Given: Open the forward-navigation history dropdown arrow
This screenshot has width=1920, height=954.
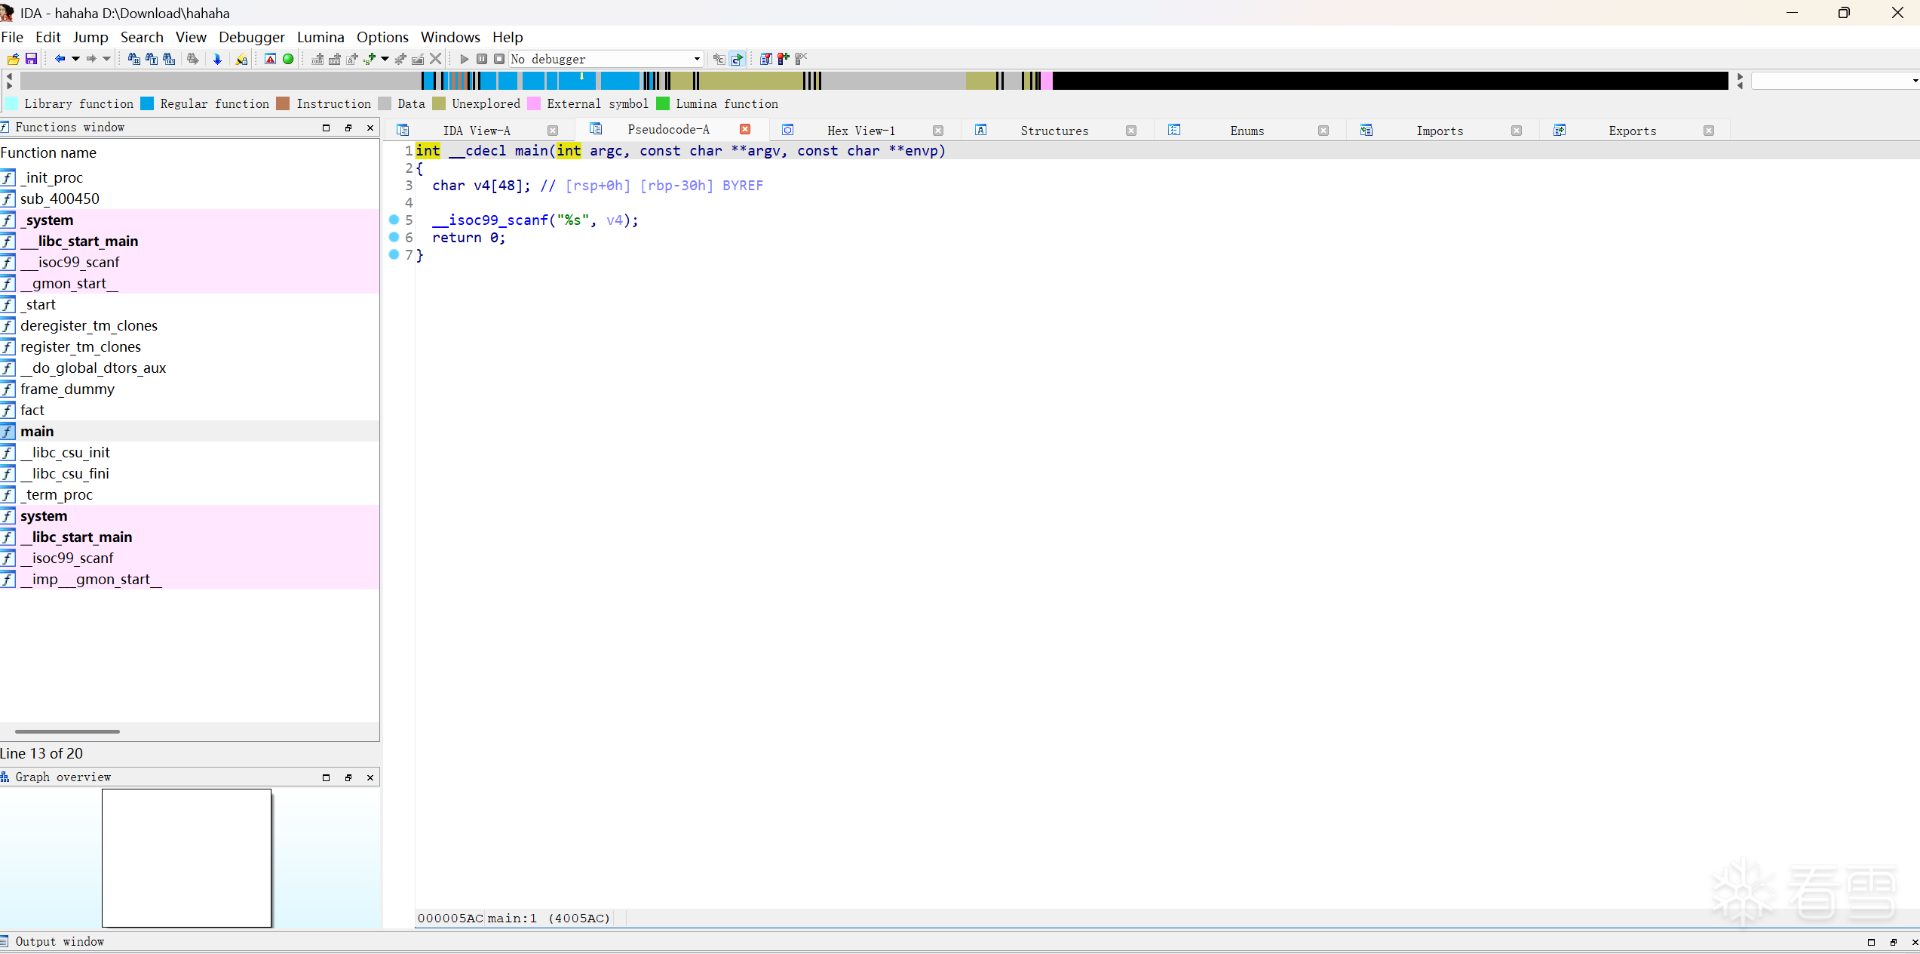Looking at the screenshot, I should 106,59.
